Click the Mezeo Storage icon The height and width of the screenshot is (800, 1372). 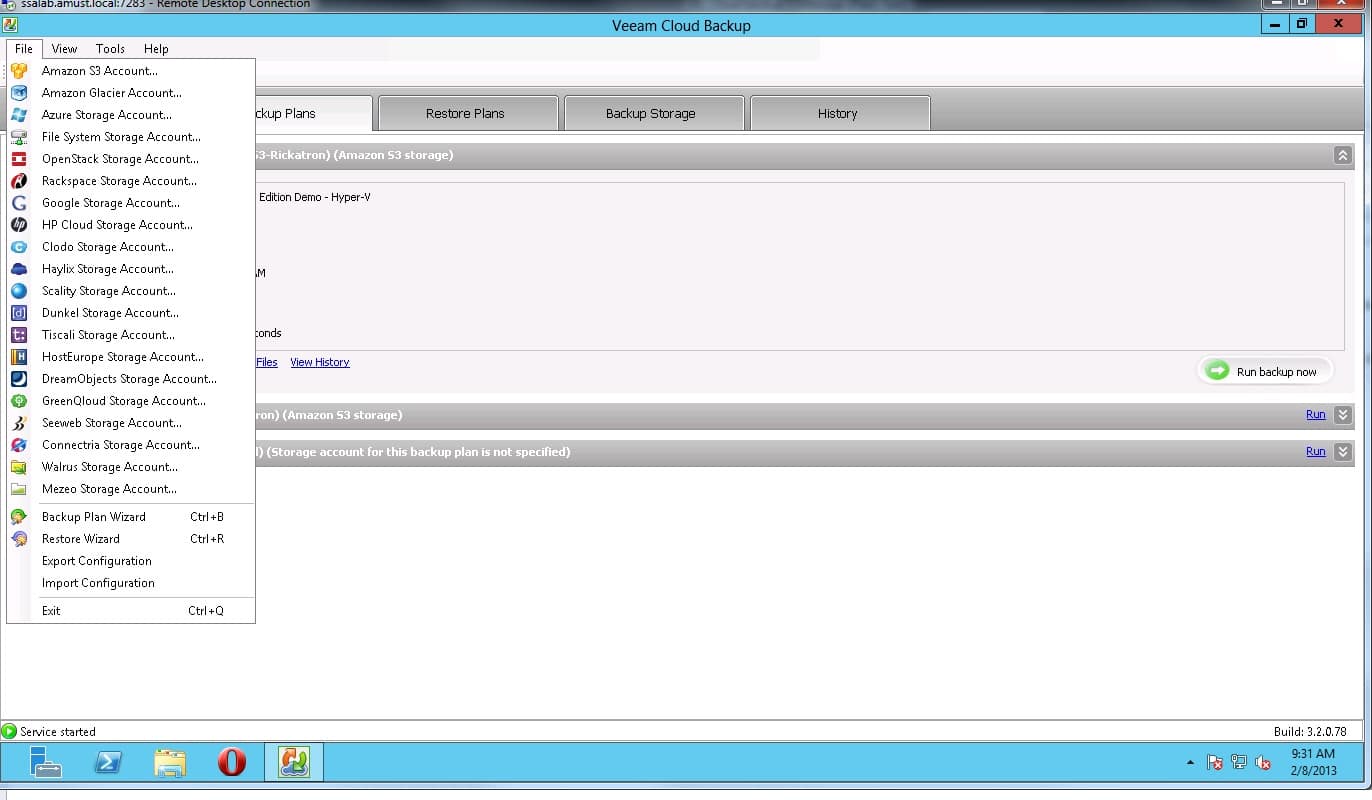[x=19, y=489]
